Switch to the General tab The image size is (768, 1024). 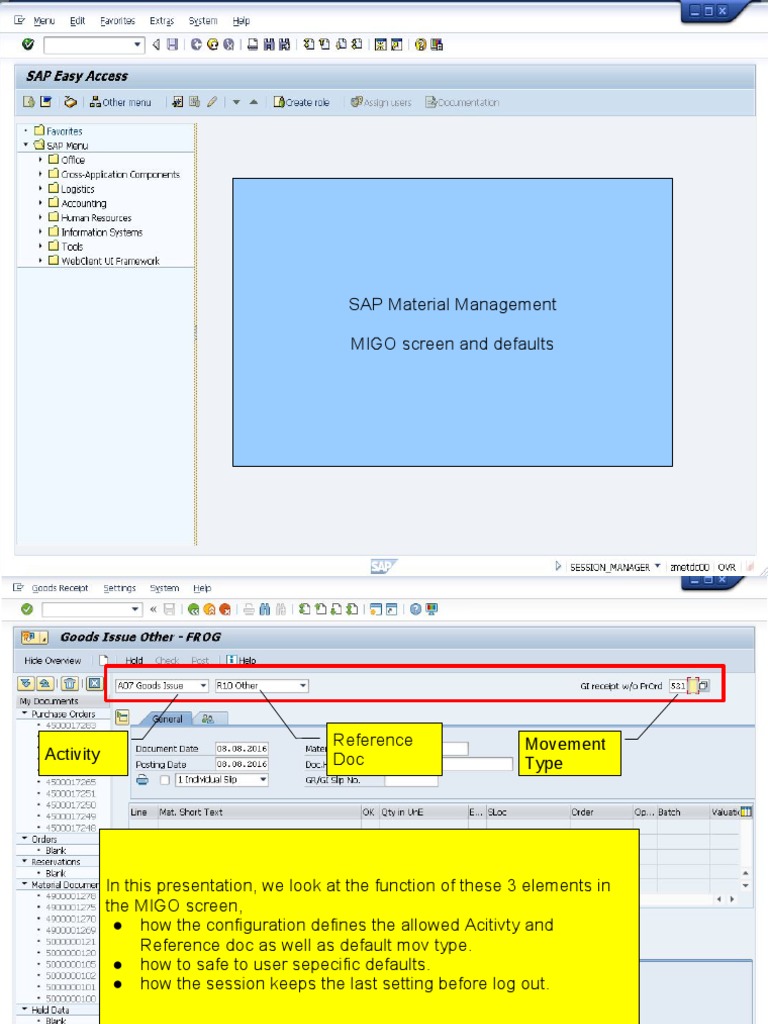[x=167, y=718]
